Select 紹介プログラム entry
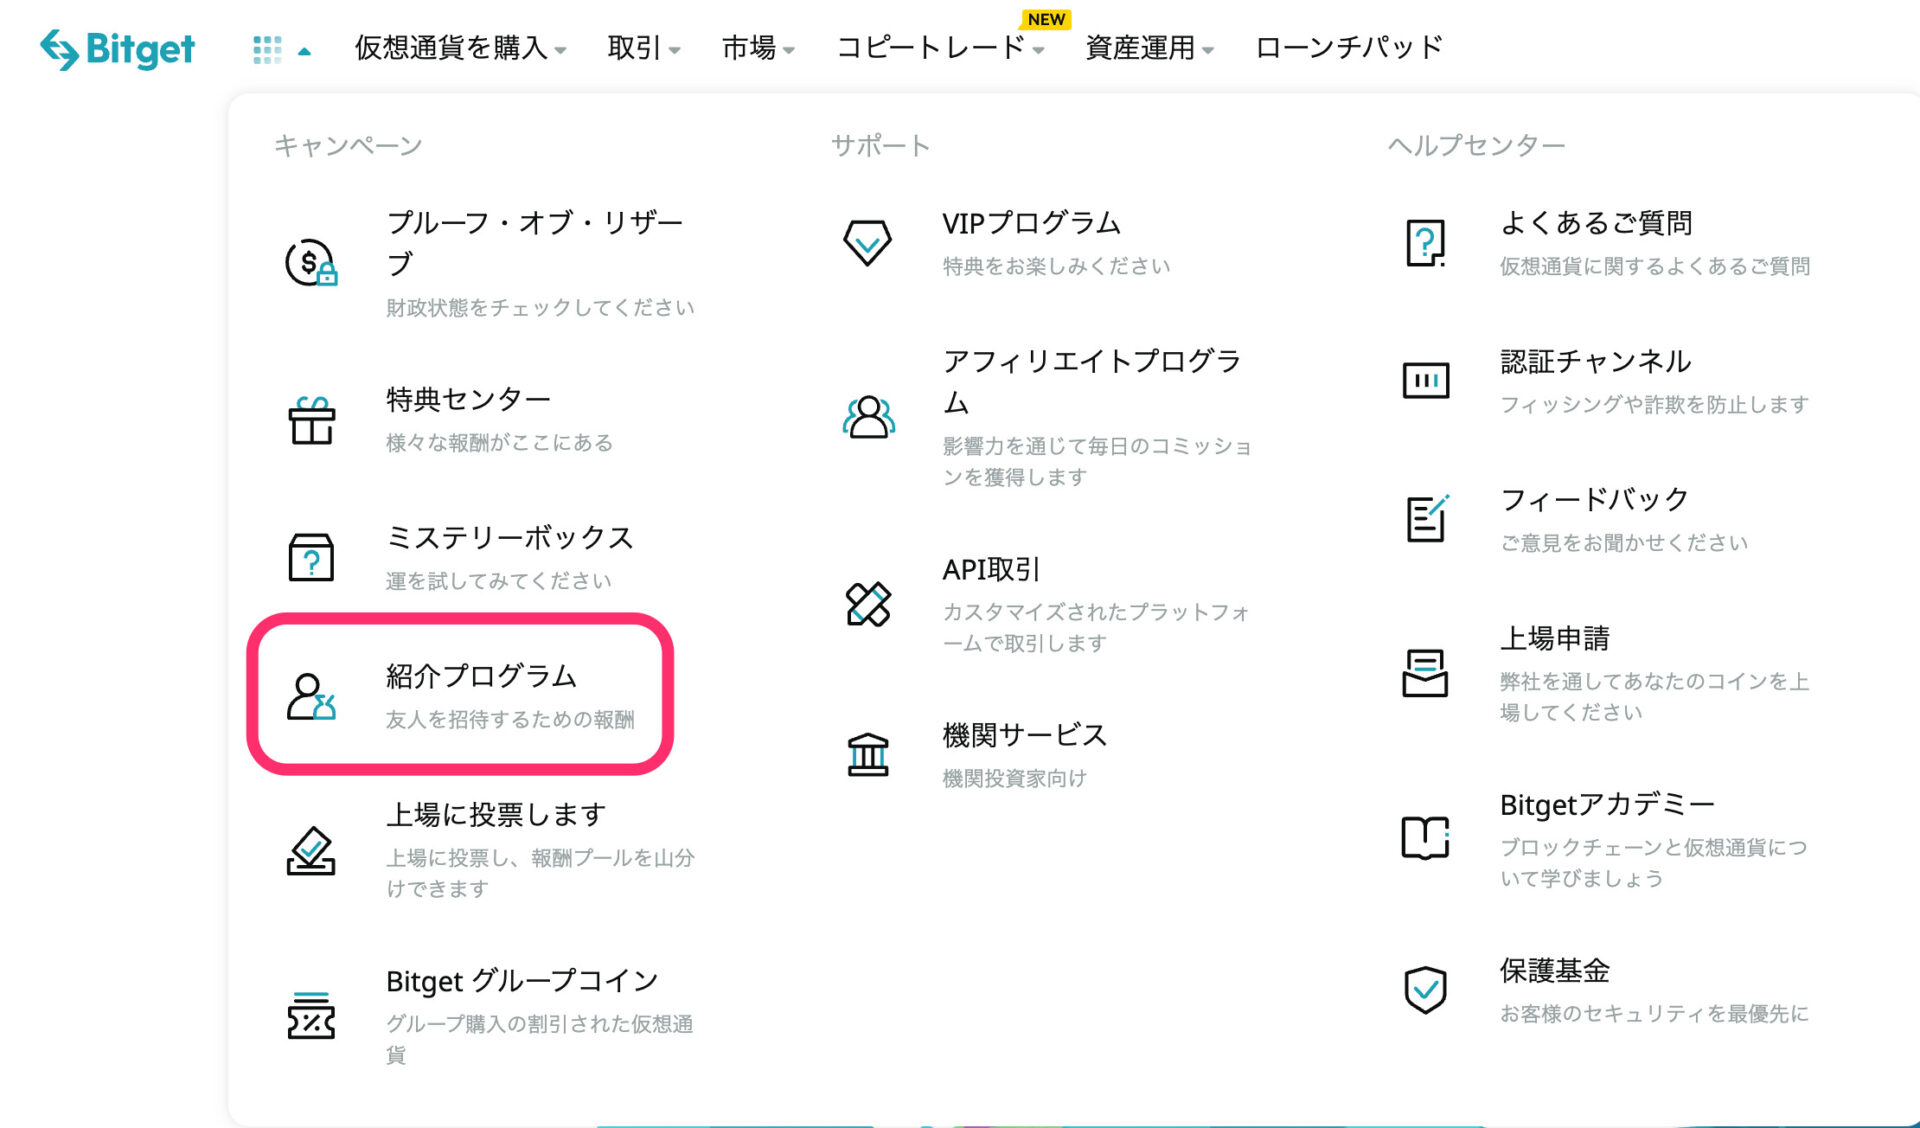The image size is (1920, 1128). (481, 676)
